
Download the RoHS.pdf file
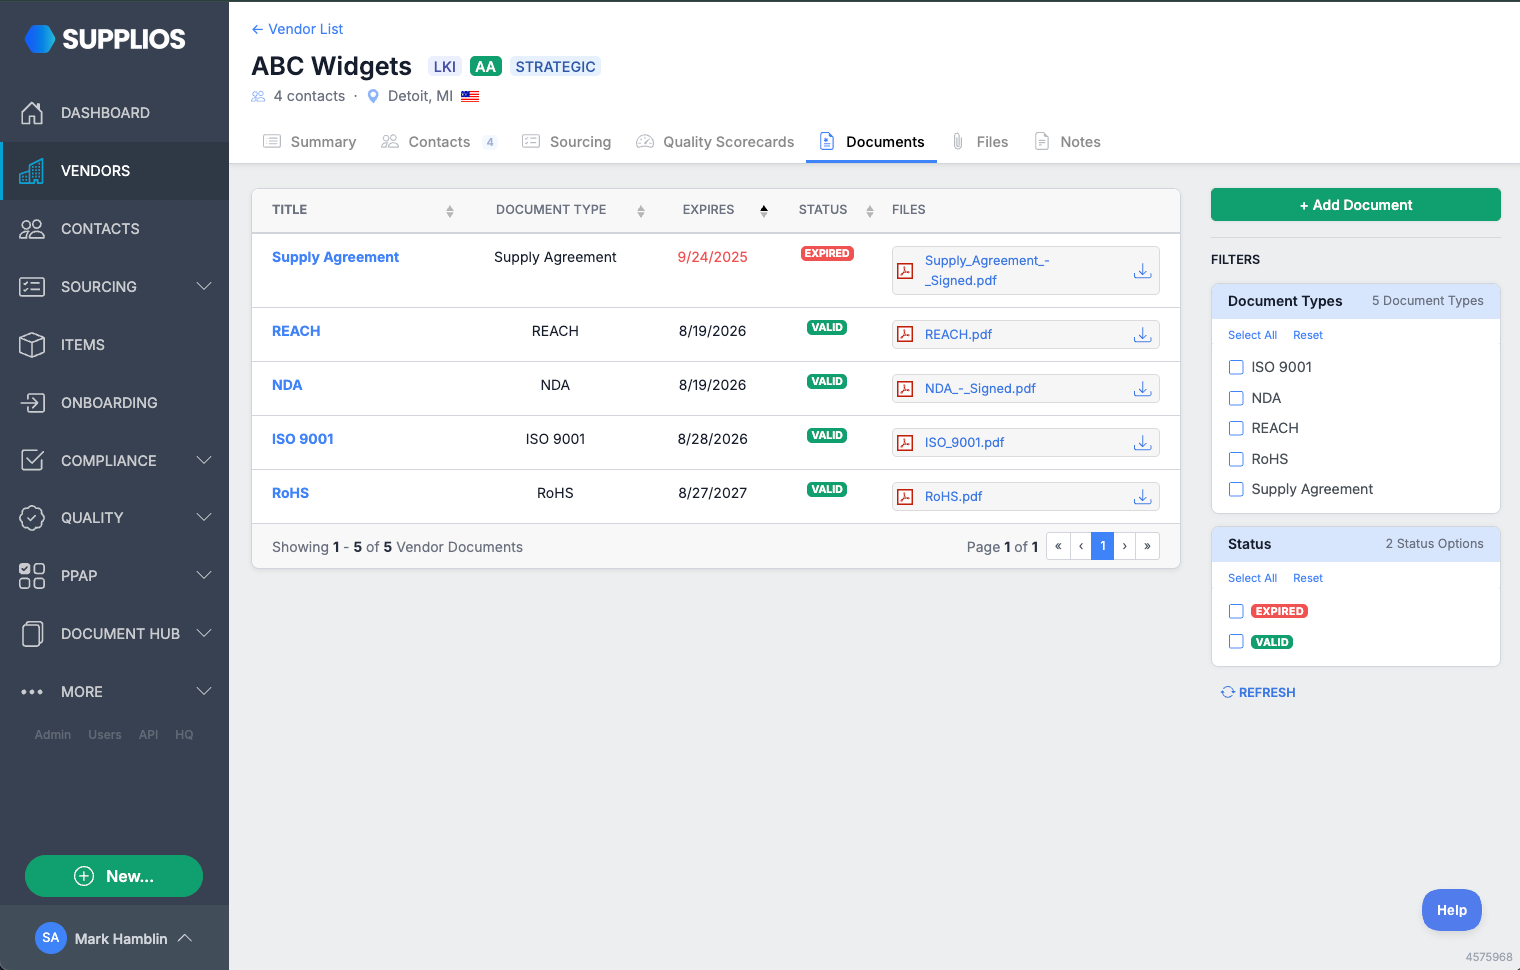(1142, 497)
